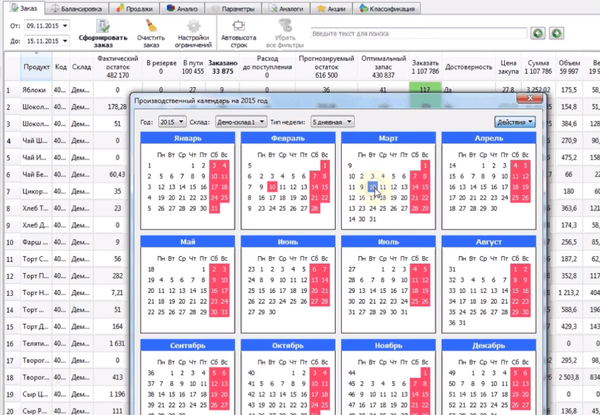Click the Продукт column header
The image size is (600, 415).
(x=37, y=67)
